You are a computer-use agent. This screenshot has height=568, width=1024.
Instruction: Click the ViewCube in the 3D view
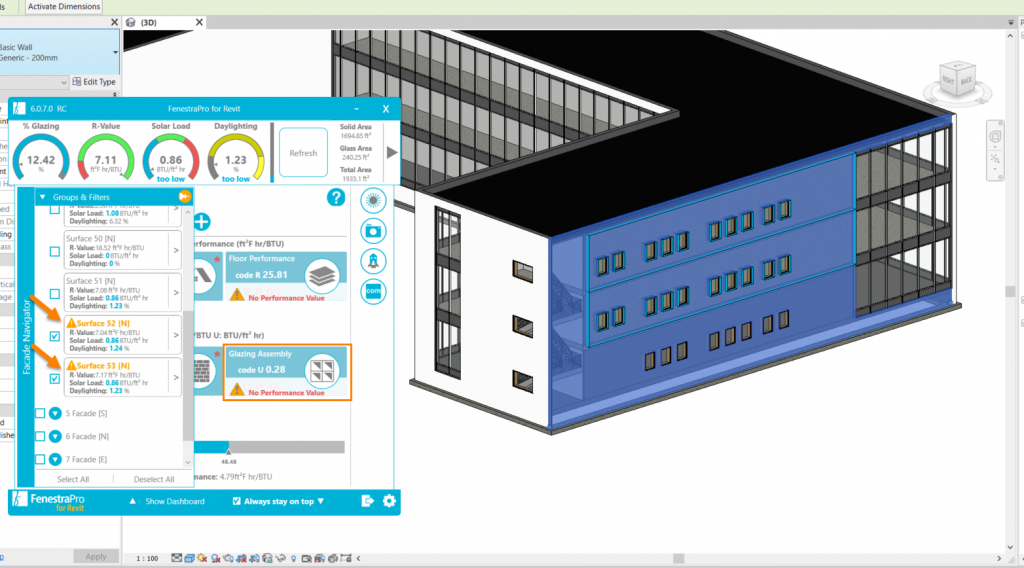pos(957,80)
